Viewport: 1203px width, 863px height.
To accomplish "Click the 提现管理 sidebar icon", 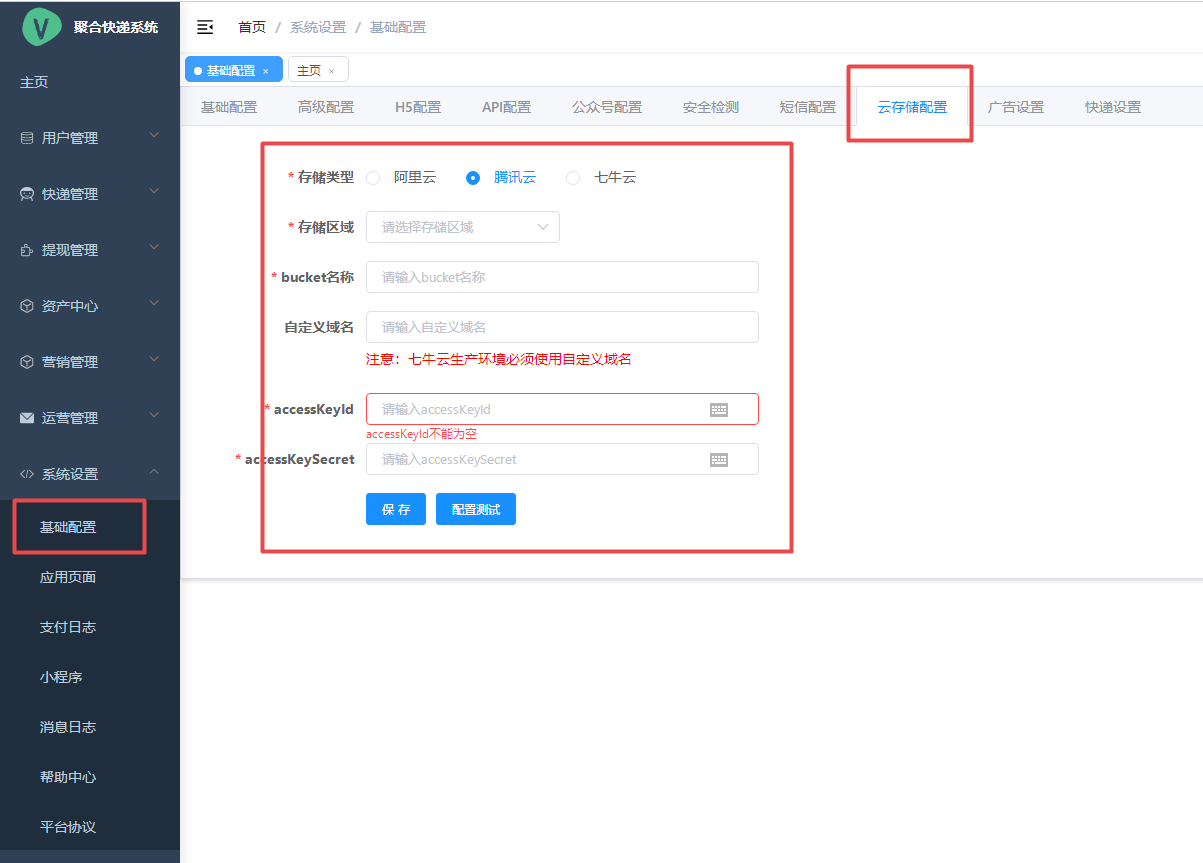I will pyautogui.click(x=27, y=250).
